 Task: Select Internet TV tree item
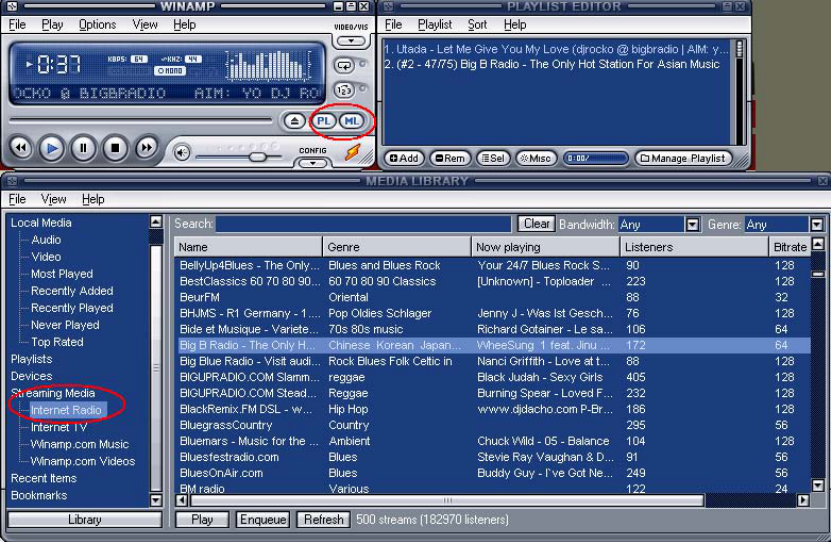59,427
